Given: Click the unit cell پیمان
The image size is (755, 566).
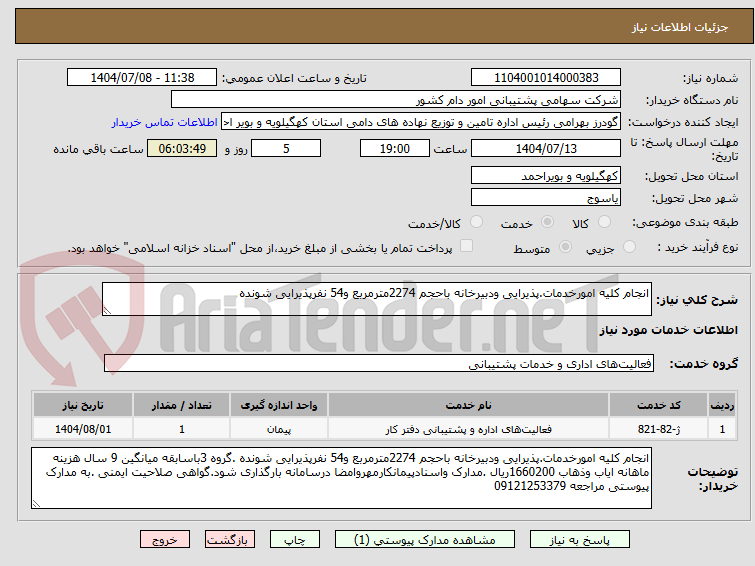Looking at the screenshot, I should (x=279, y=429).
